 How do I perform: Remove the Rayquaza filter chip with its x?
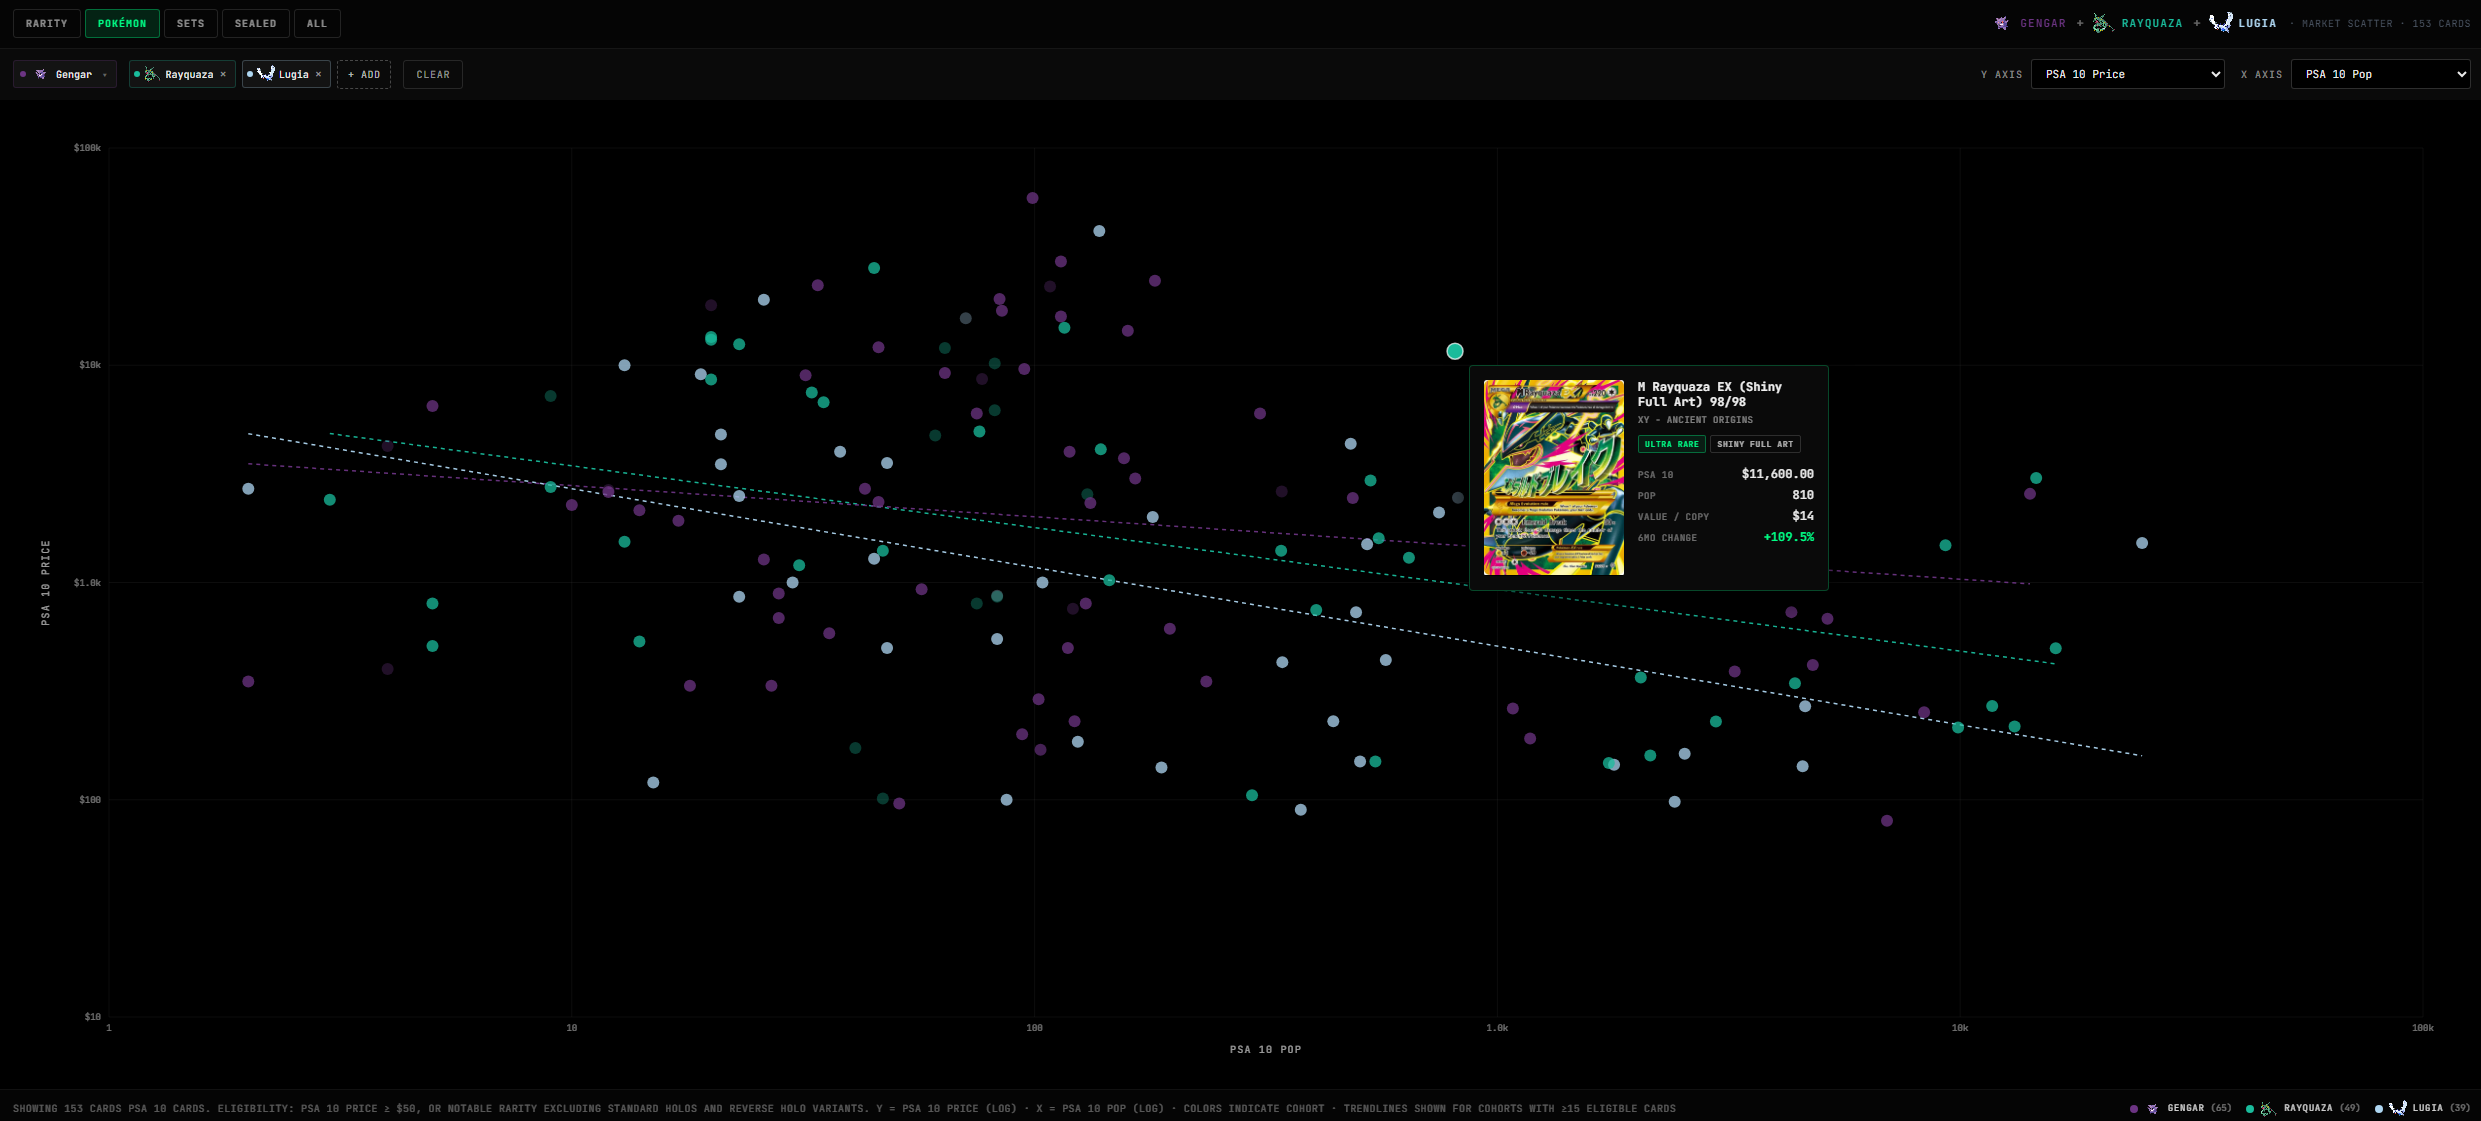tap(223, 74)
